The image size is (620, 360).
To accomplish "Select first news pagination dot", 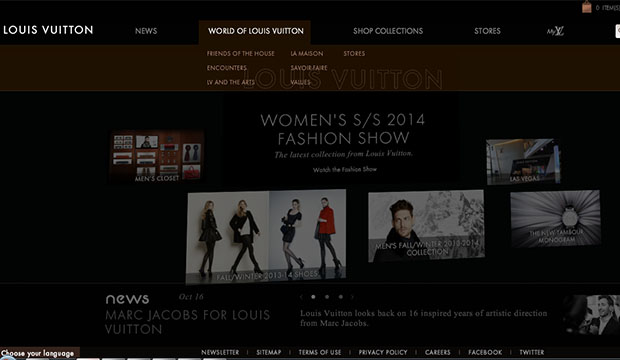I will [x=313, y=297].
